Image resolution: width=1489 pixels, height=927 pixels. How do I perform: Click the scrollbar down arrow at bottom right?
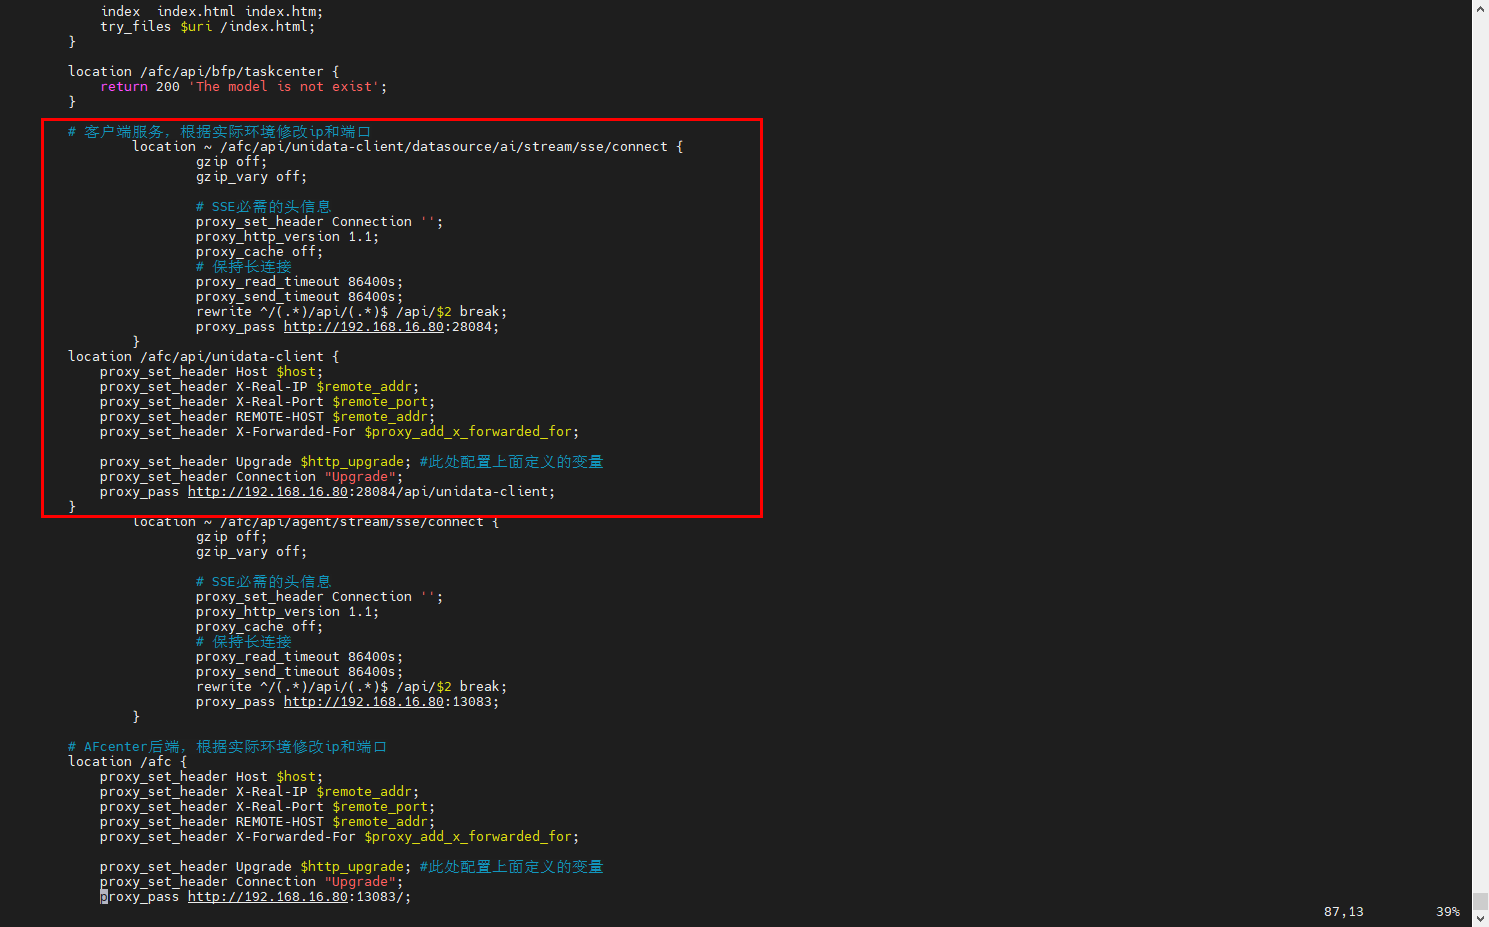[1480, 919]
